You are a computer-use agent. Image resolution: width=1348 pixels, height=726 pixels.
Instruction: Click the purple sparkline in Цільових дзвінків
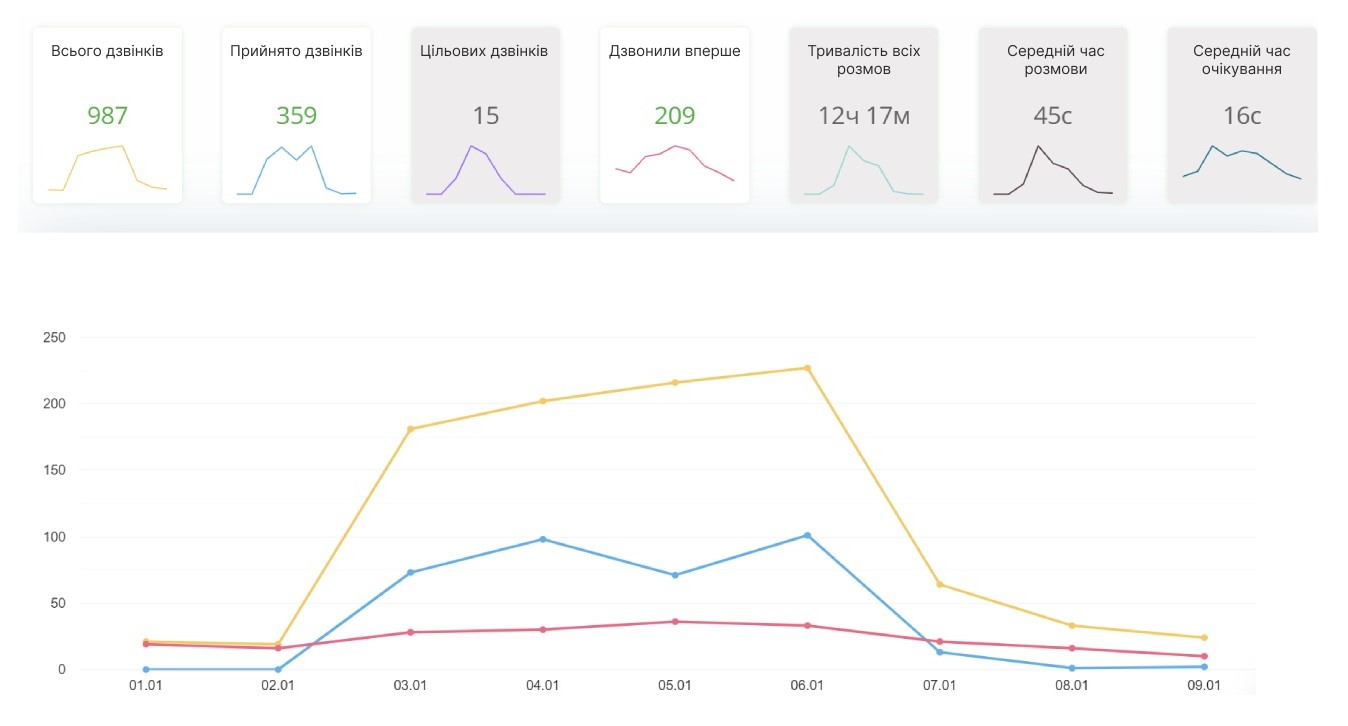485,170
